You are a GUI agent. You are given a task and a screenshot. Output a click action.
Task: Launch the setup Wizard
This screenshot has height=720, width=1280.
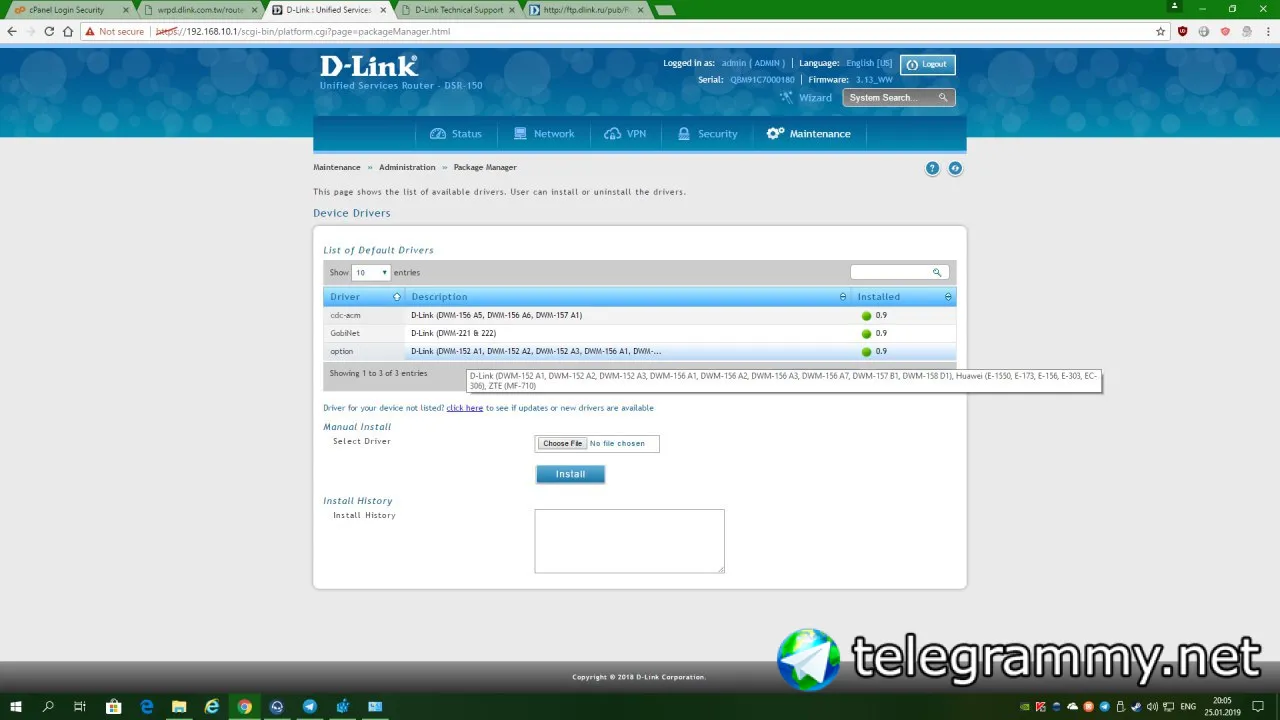point(808,98)
